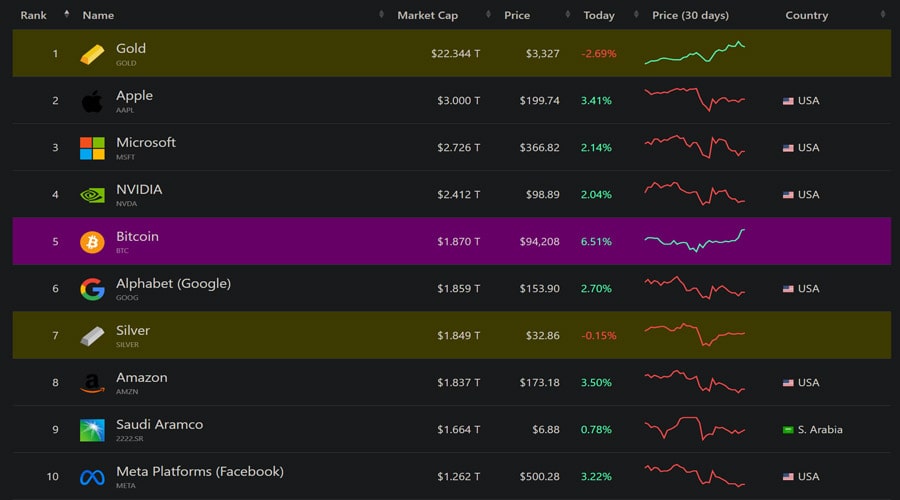Click Alphabet's 30-day price chart
This screenshot has height=500, width=900.
(x=695, y=288)
